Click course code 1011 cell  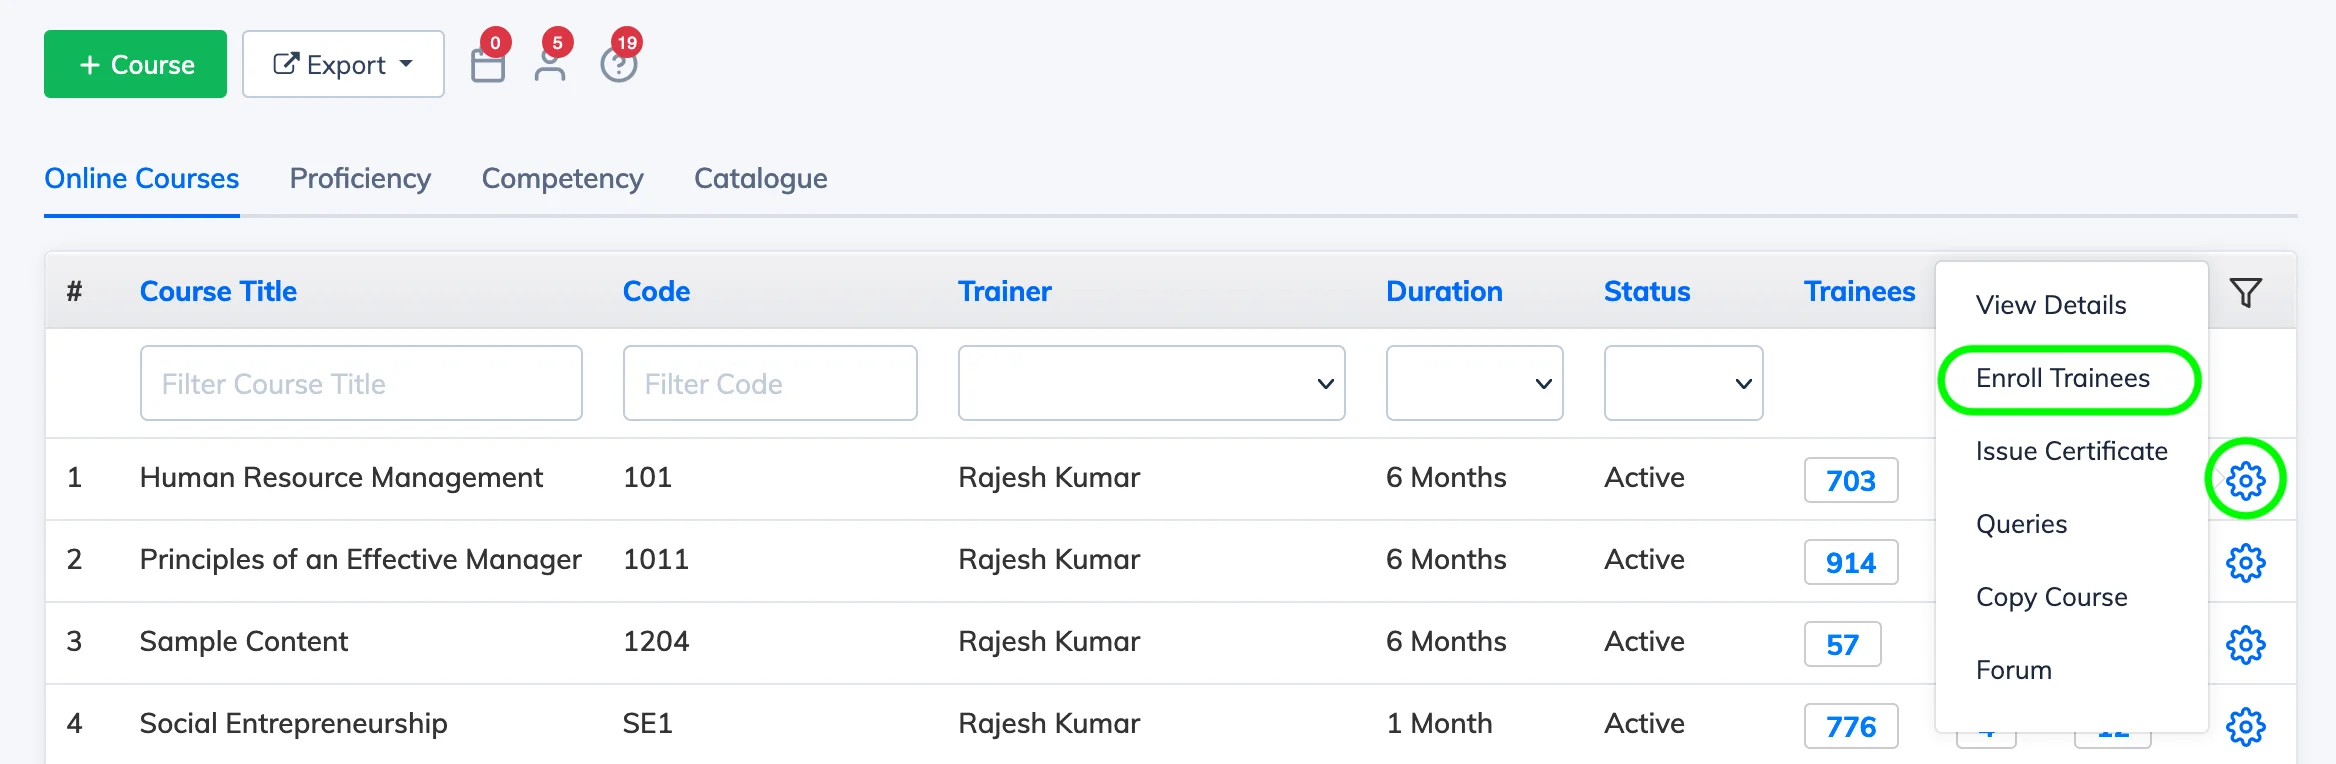tap(656, 559)
